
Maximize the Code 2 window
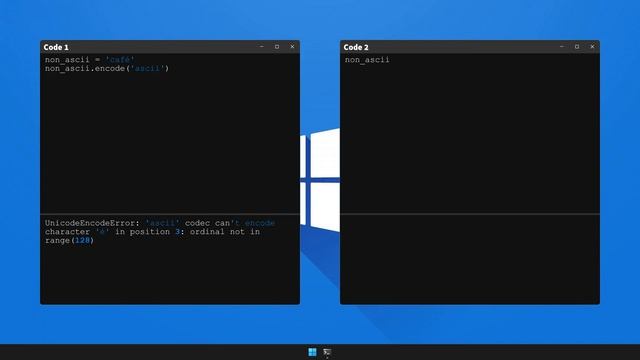577,47
